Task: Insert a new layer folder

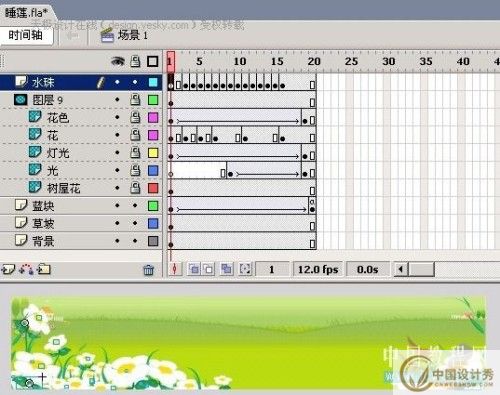Action: 44,269
